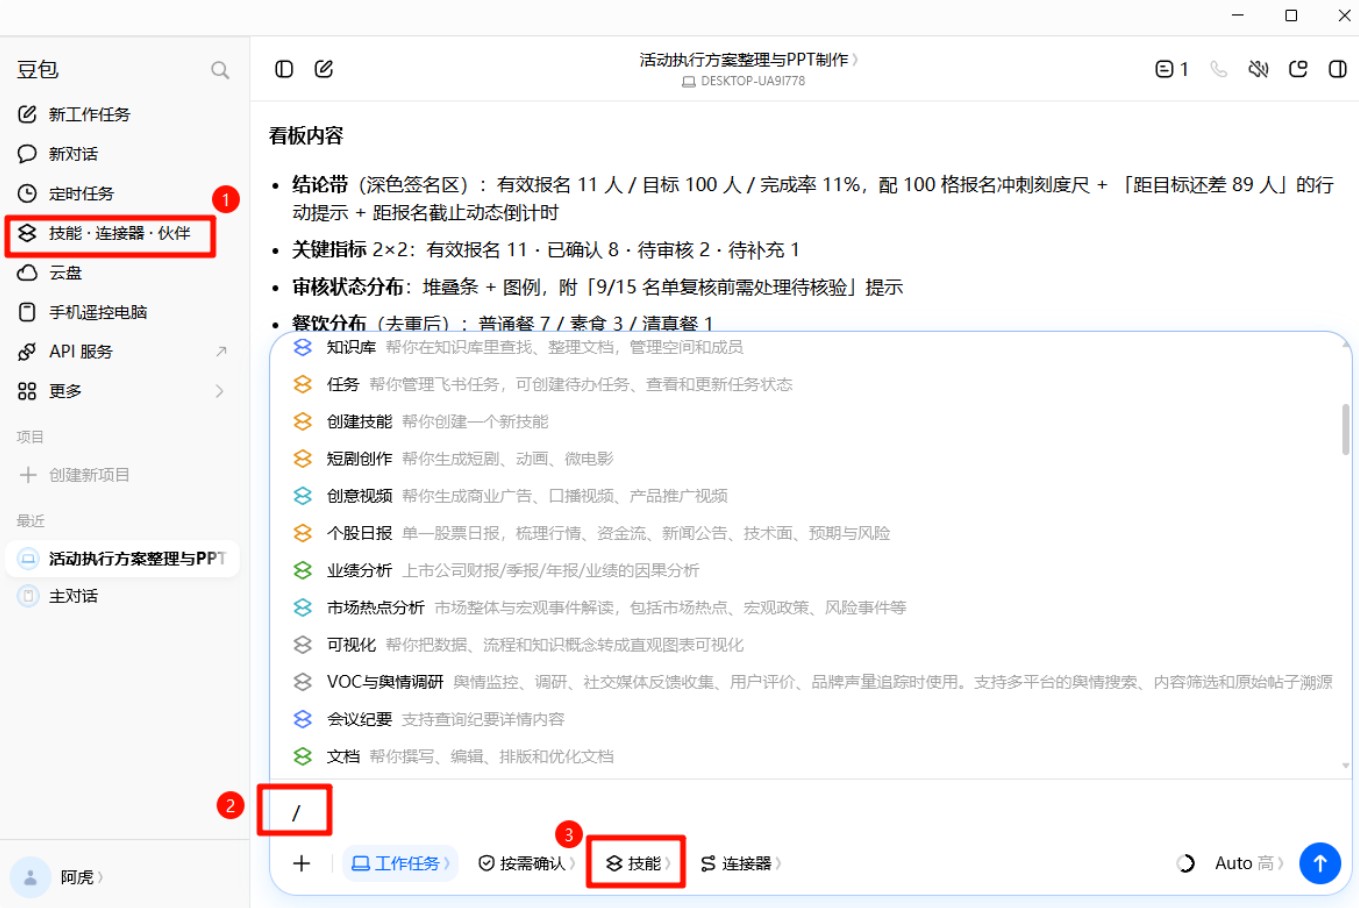The image size is (1359, 908).
Task: Open the 按需确认 dropdown
Action: pos(526,863)
